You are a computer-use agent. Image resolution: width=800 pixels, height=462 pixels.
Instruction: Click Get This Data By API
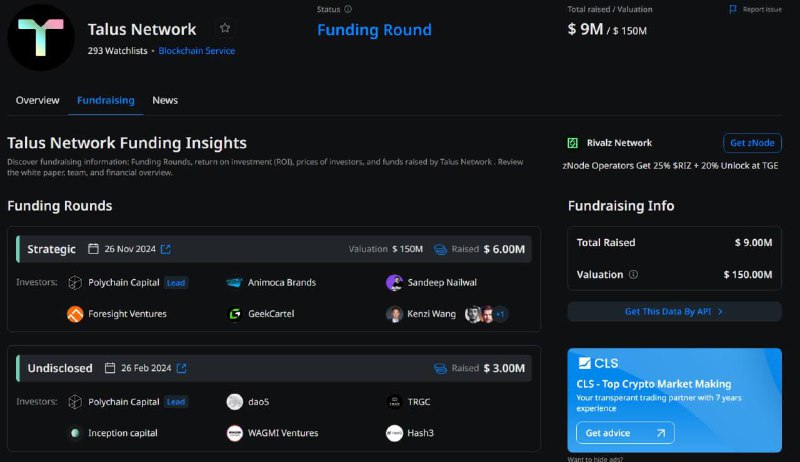coord(674,312)
